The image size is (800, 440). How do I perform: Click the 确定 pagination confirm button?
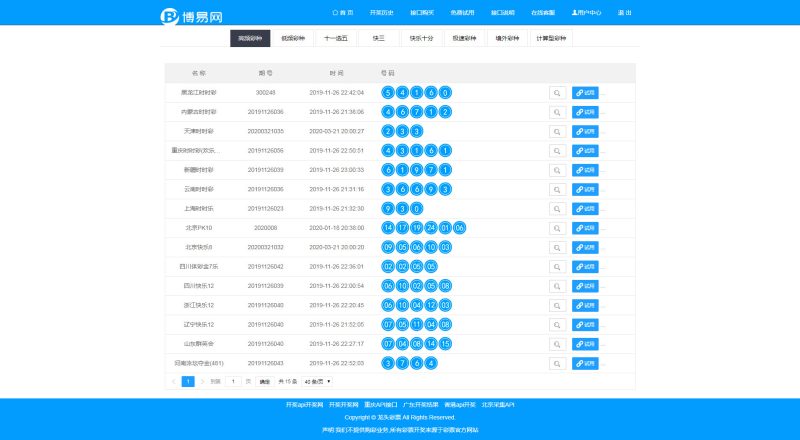[265, 382]
